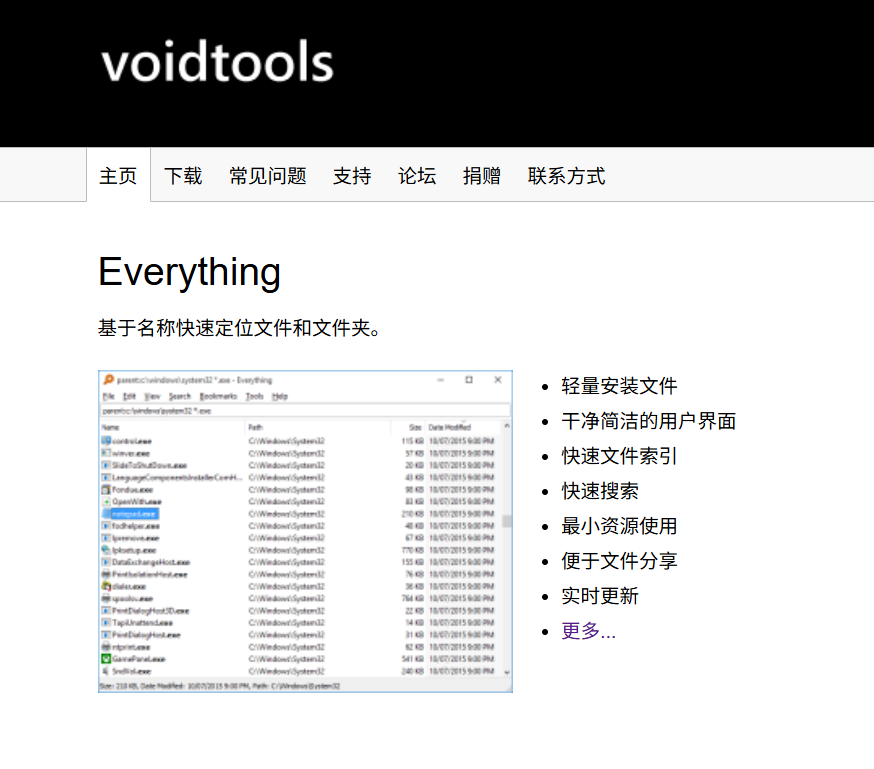Visit the 论坛 forum link
Image resolution: width=874 pixels, height=769 pixels.
(417, 176)
